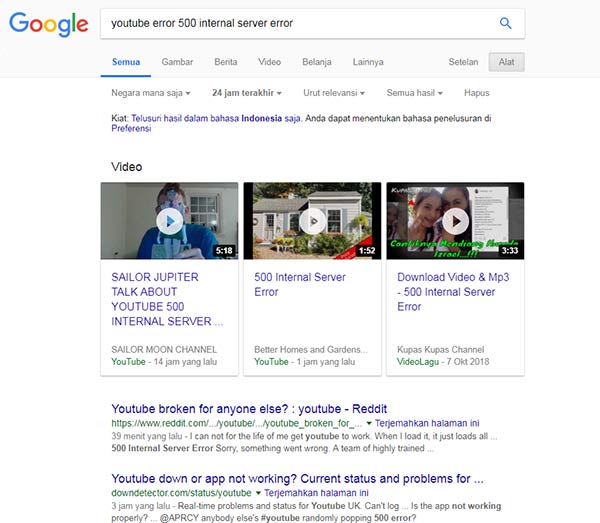Expand the Negara mana saja dropdown
Viewport: 600px width, 523px height.
pyautogui.click(x=151, y=93)
